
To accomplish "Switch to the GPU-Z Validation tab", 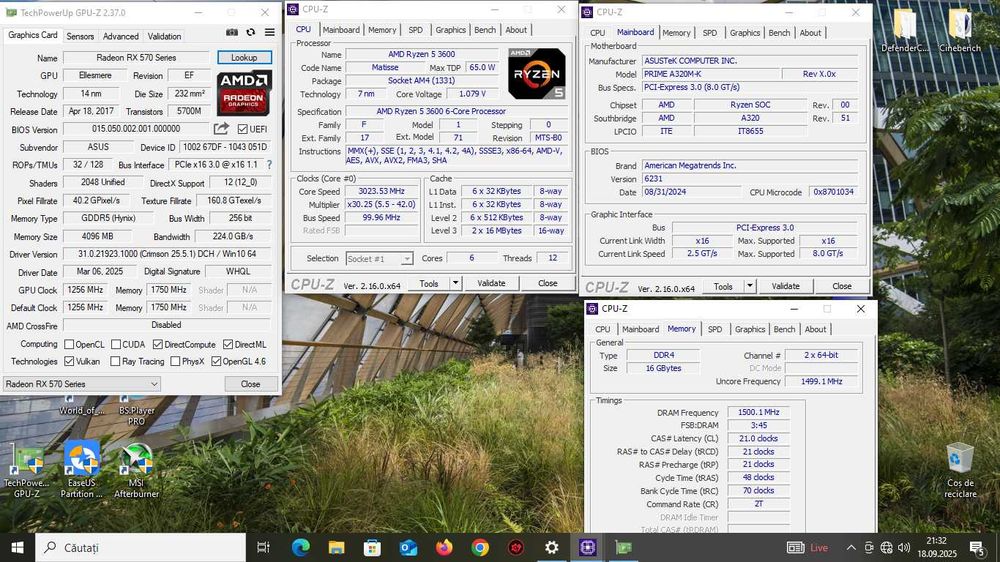I will (164, 36).
